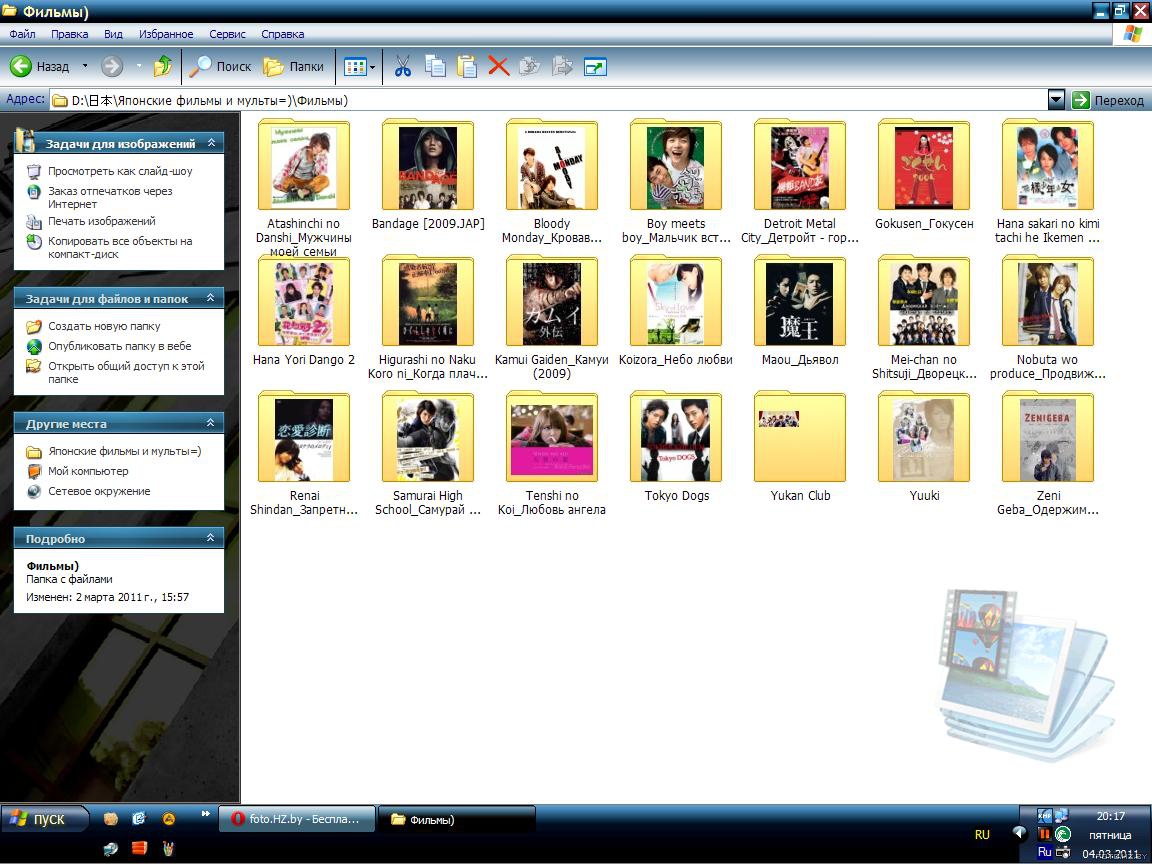Open the Файл menu
The height and width of the screenshot is (864, 1152).
click(x=22, y=34)
